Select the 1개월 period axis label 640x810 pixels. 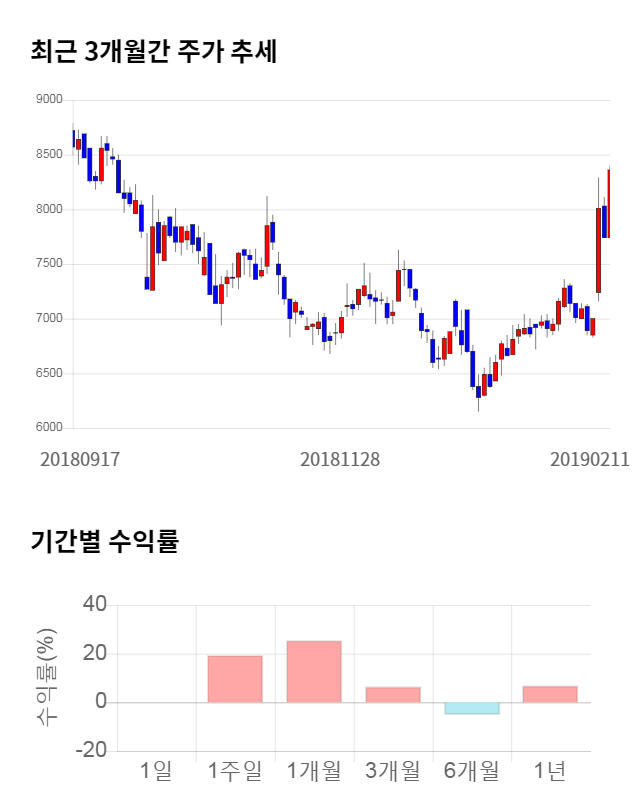(x=314, y=771)
